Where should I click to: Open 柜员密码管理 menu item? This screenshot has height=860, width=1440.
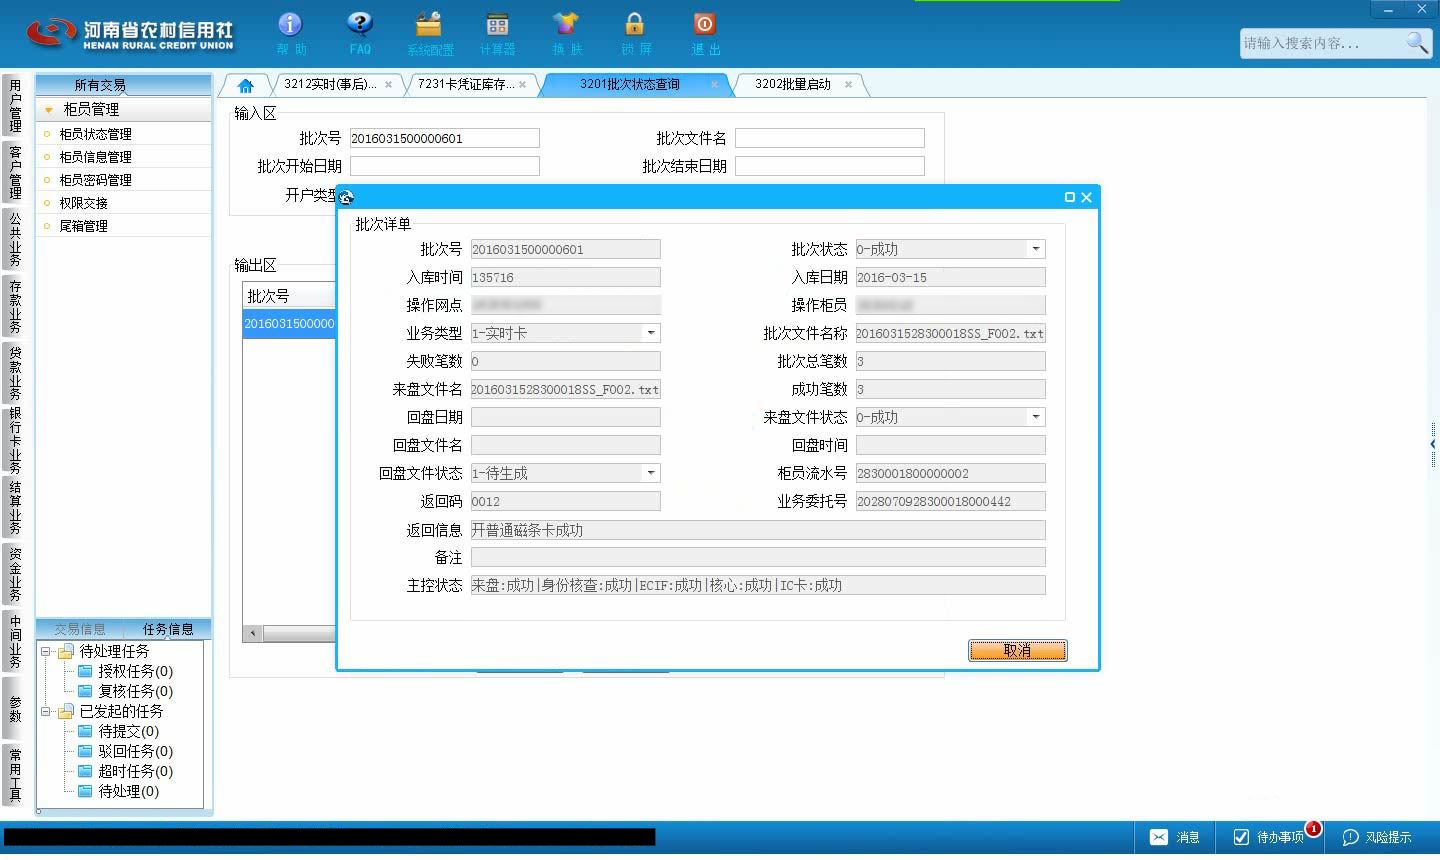point(95,180)
